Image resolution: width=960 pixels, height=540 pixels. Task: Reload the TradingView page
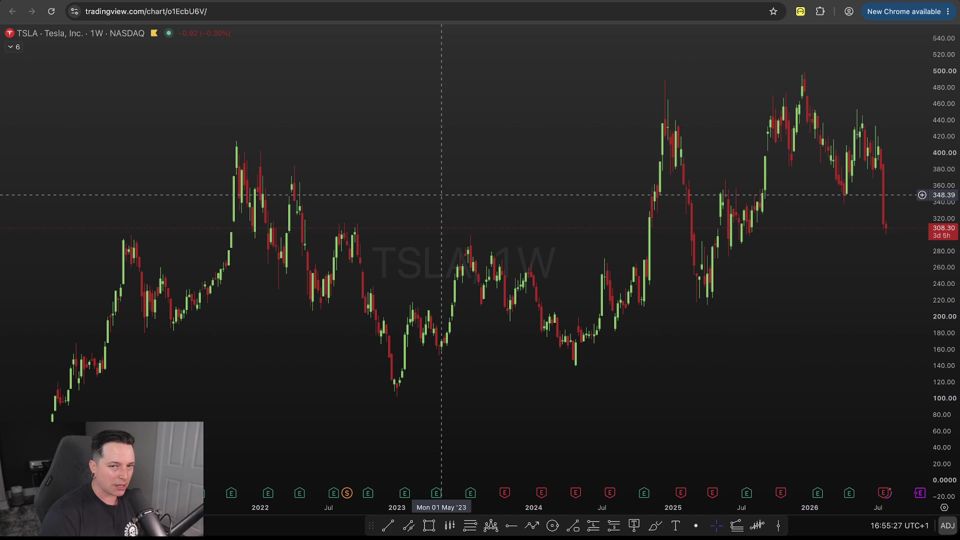coord(51,11)
